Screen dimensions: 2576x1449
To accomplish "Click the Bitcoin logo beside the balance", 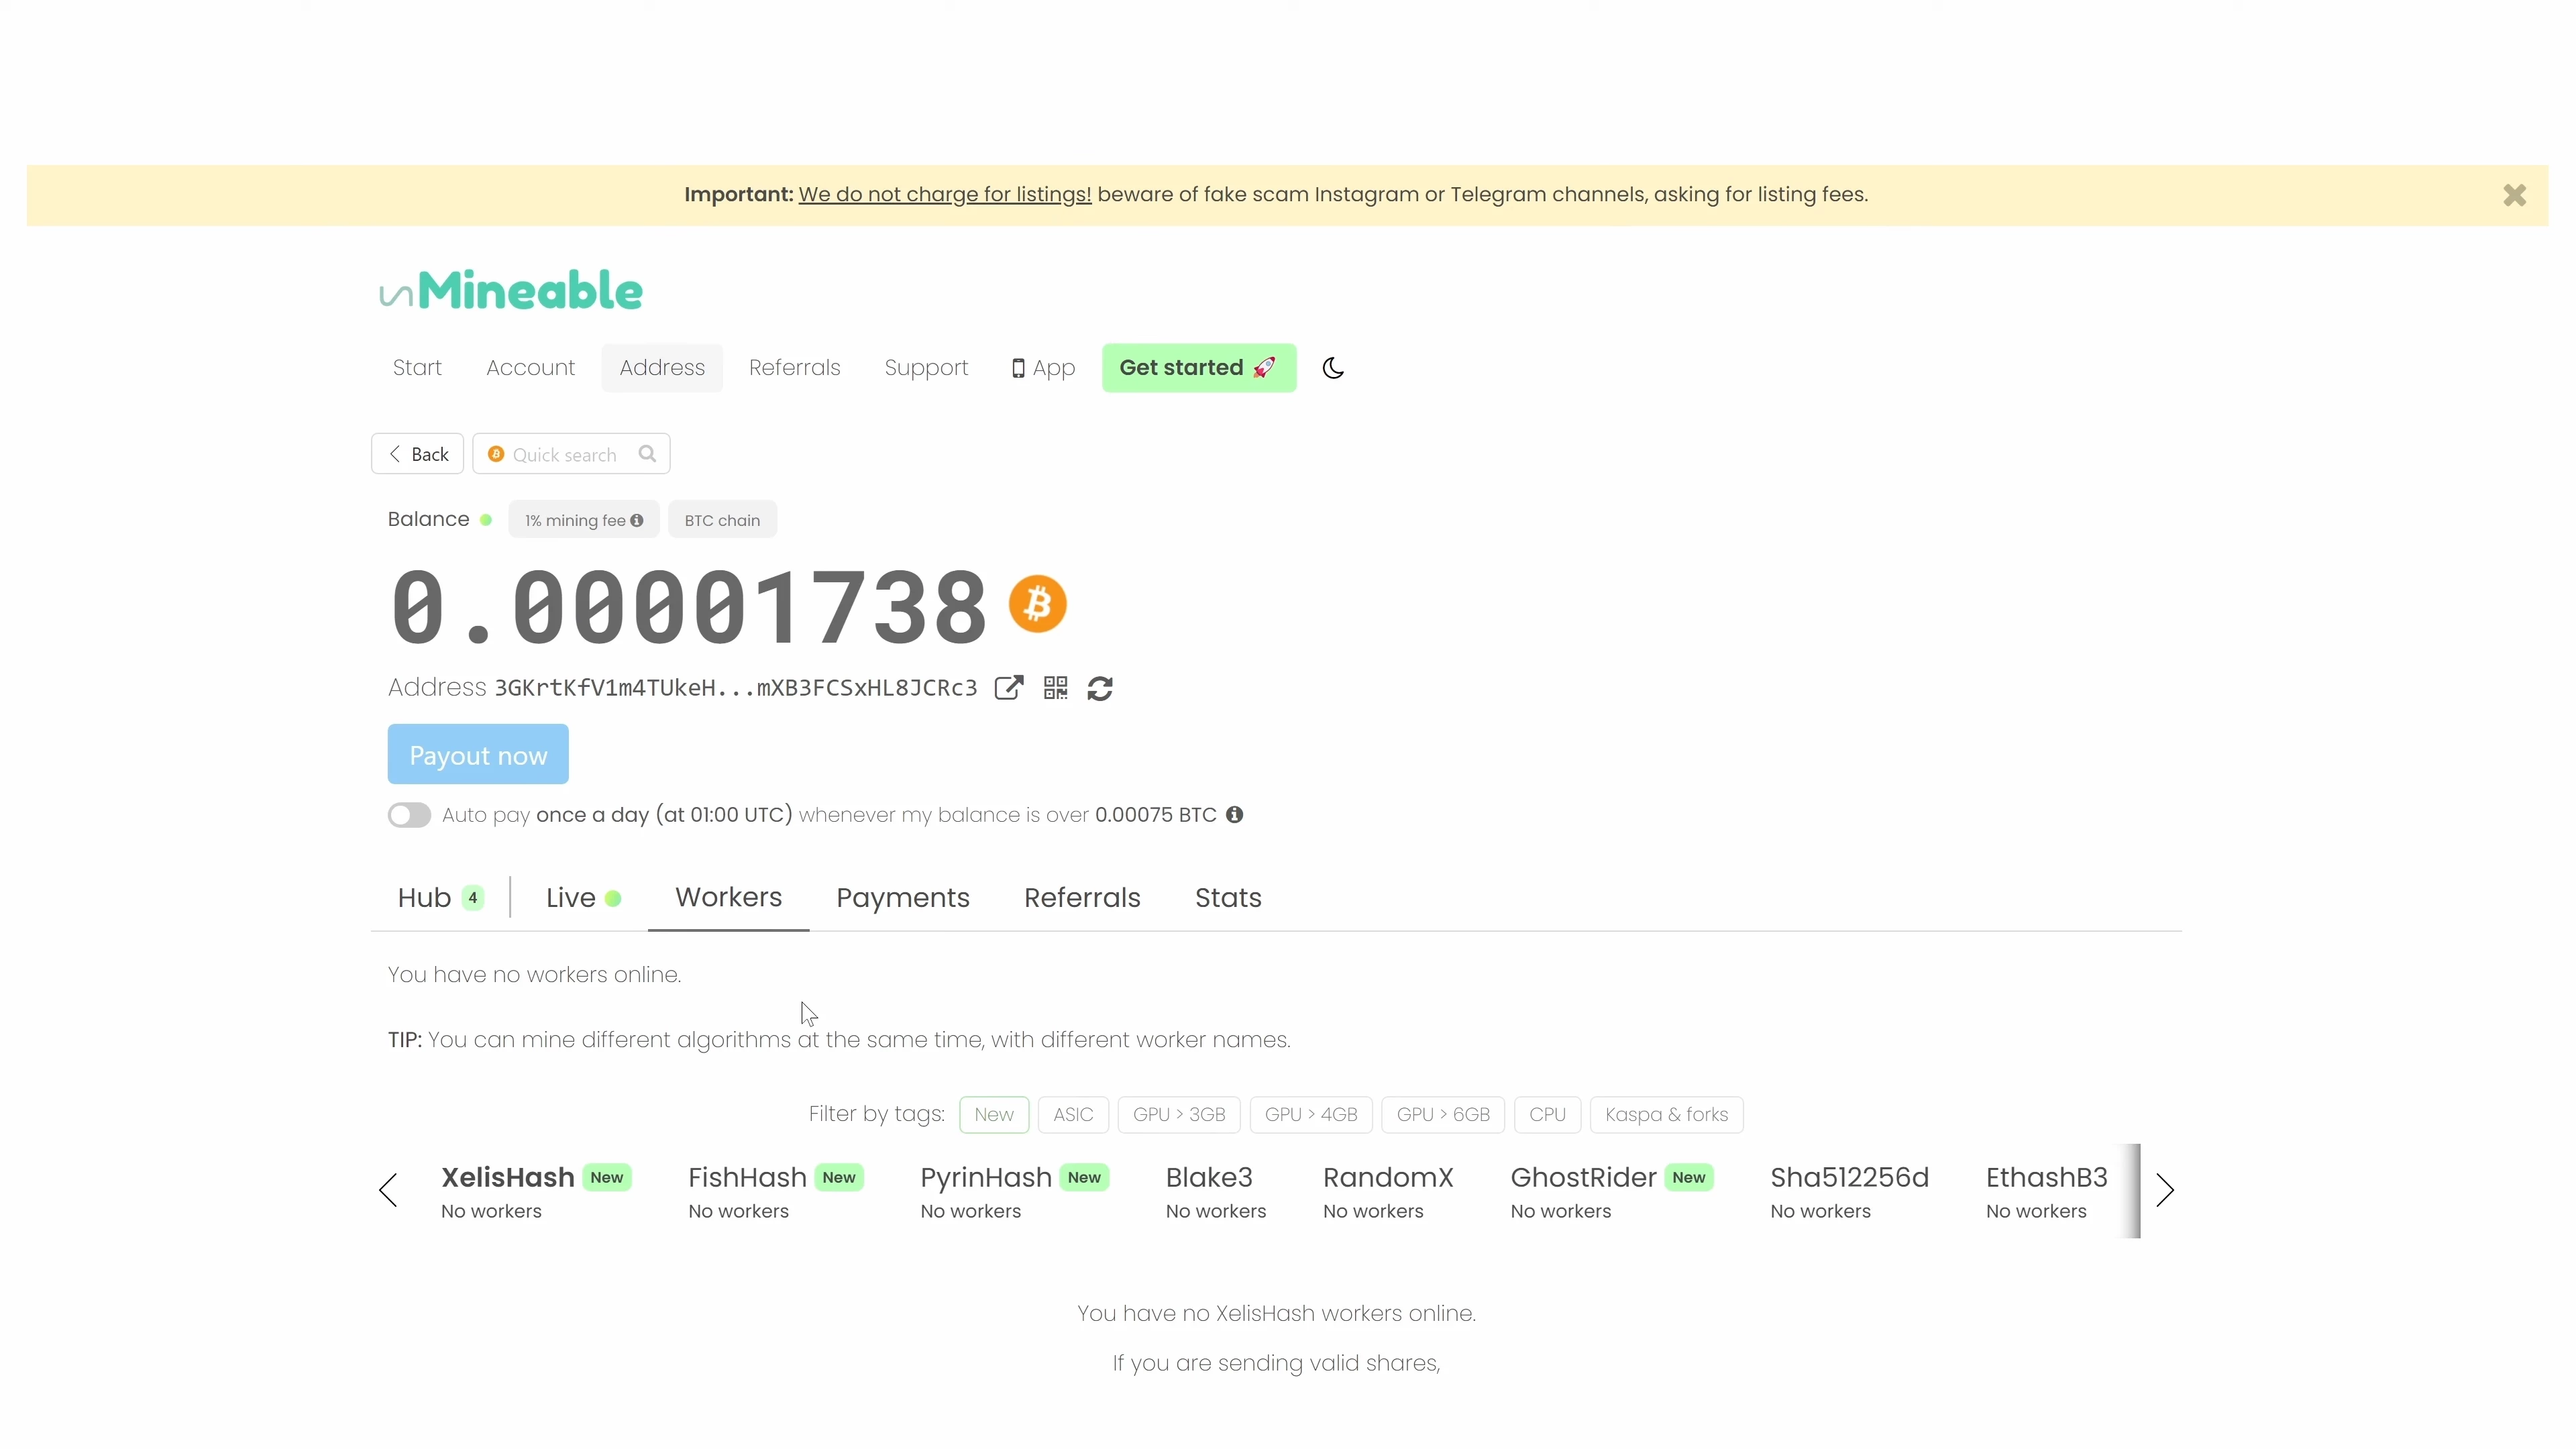I will [x=1037, y=604].
